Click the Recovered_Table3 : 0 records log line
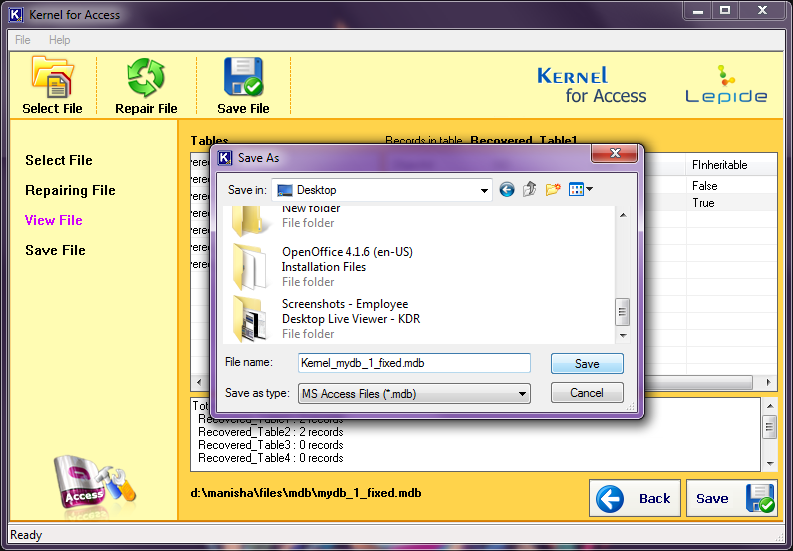793x551 pixels. [271, 445]
